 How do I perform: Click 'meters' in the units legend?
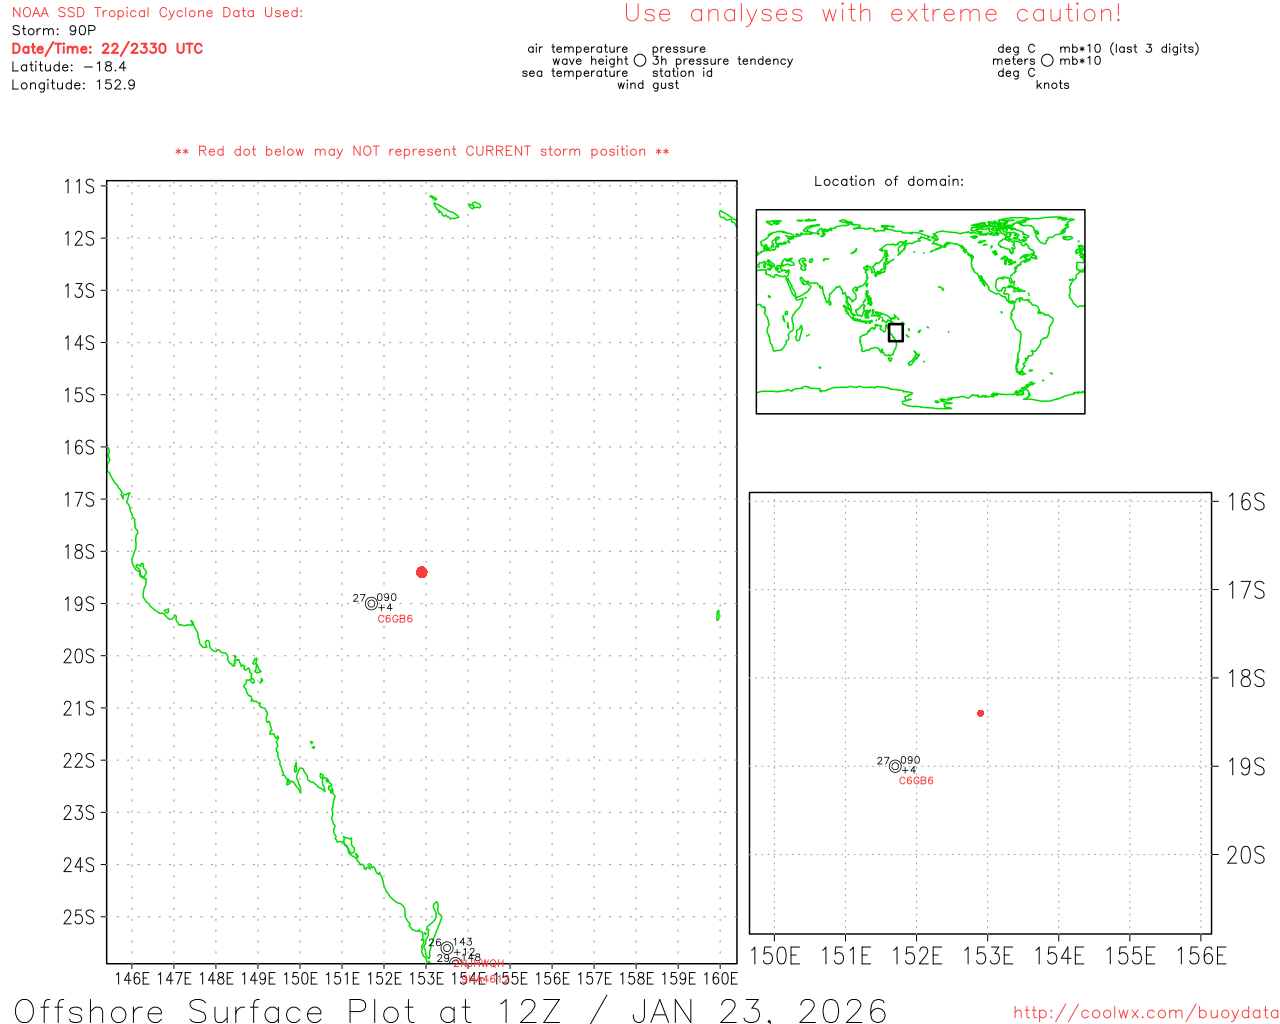pyautogui.click(x=1014, y=60)
